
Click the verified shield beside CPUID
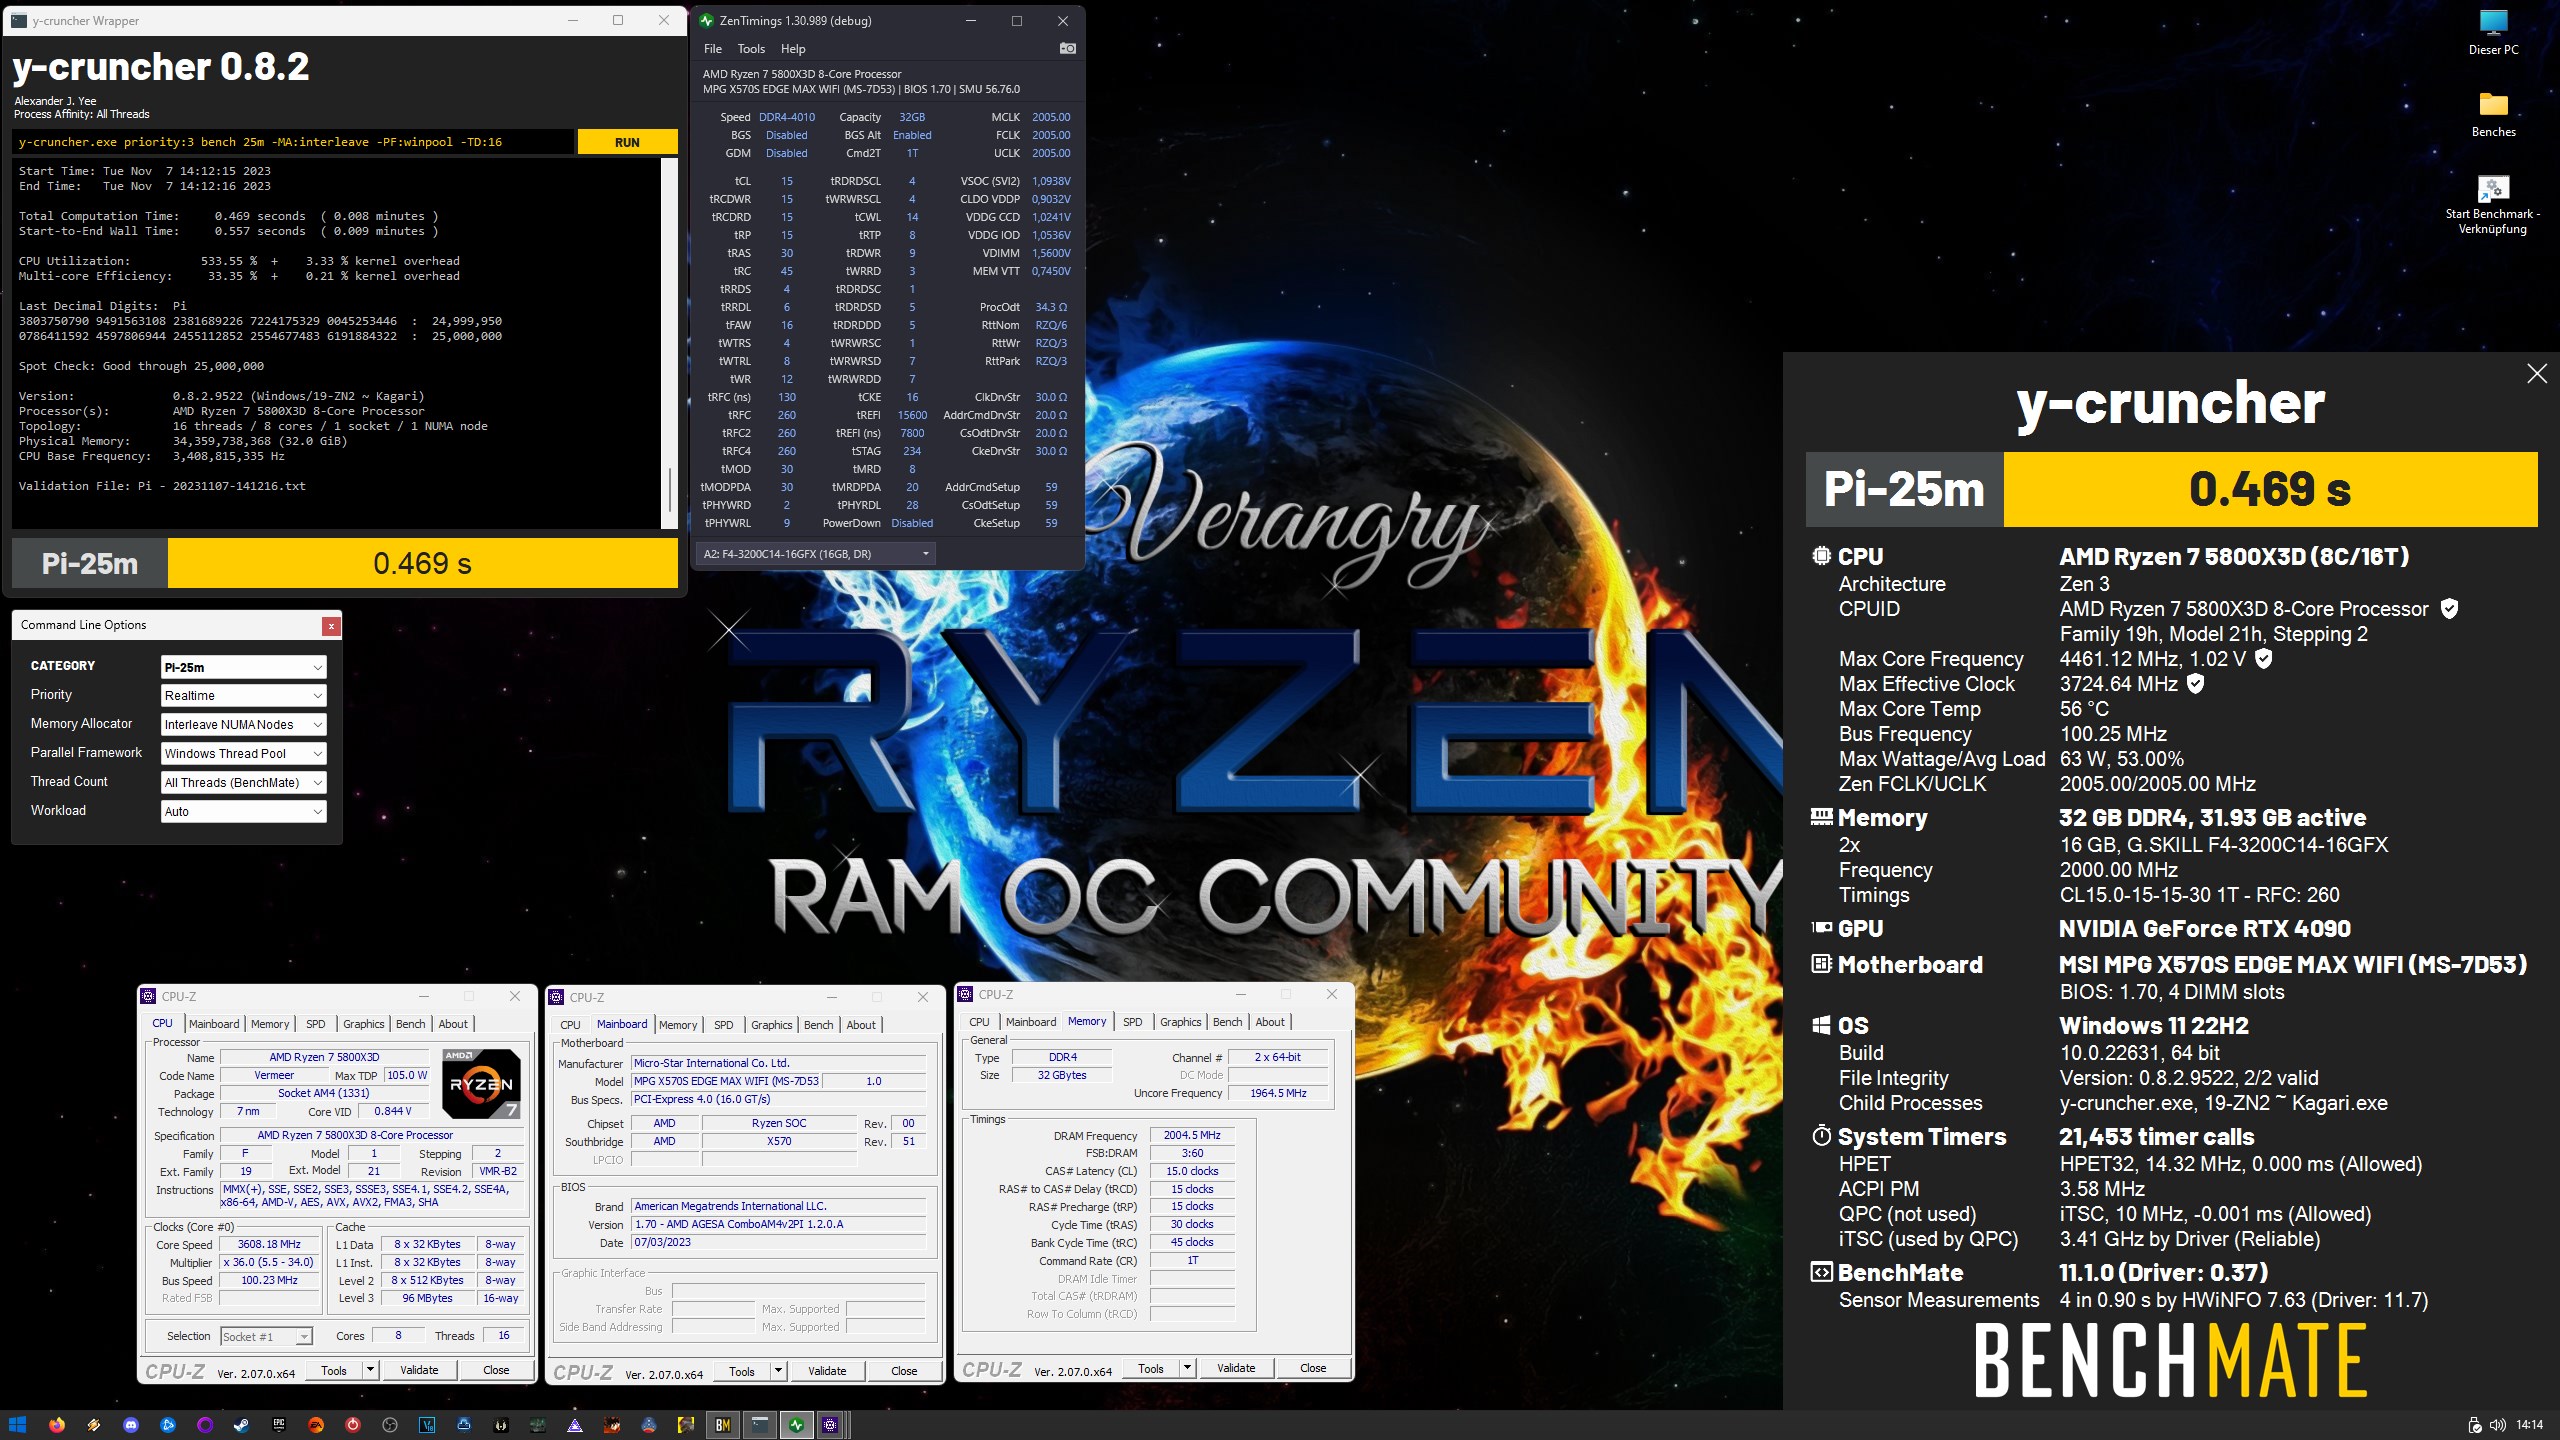pos(2449,609)
